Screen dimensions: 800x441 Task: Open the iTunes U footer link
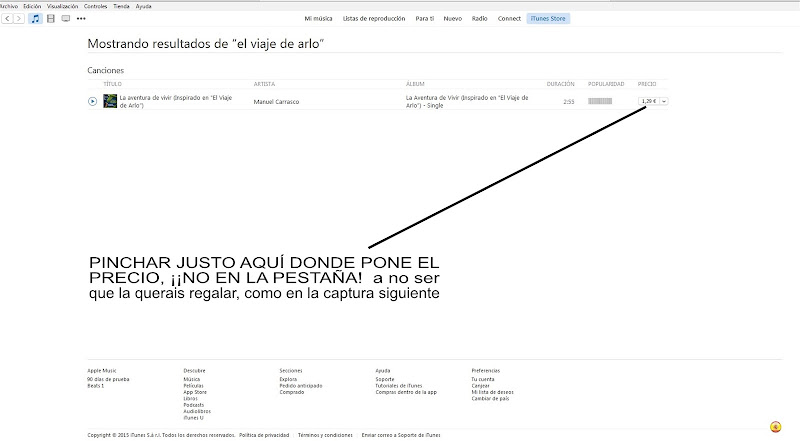[193, 418]
